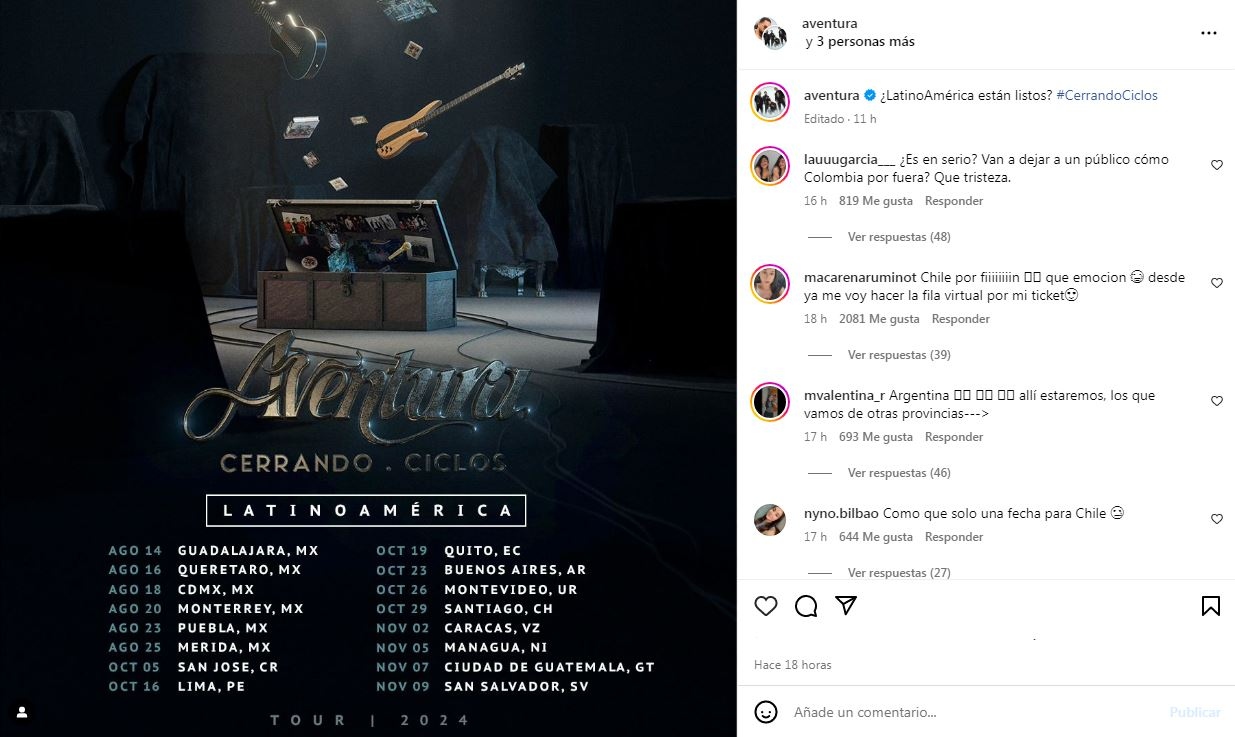Open the #CerrandoCiclos hashtag link

tap(1106, 95)
